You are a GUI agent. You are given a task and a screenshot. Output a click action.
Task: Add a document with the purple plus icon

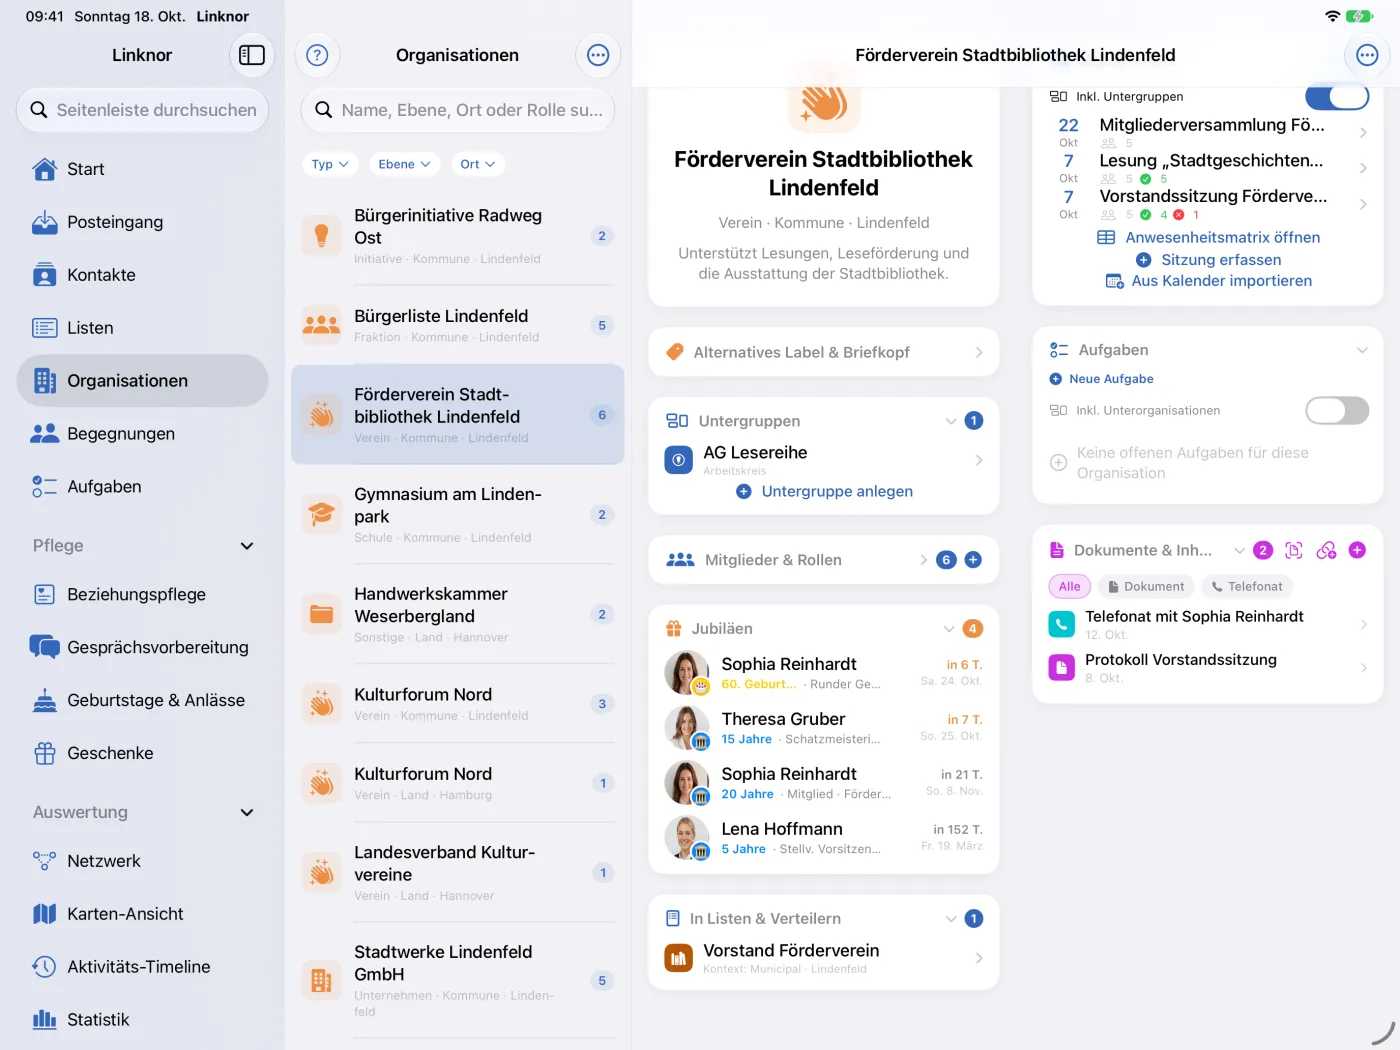coord(1357,550)
